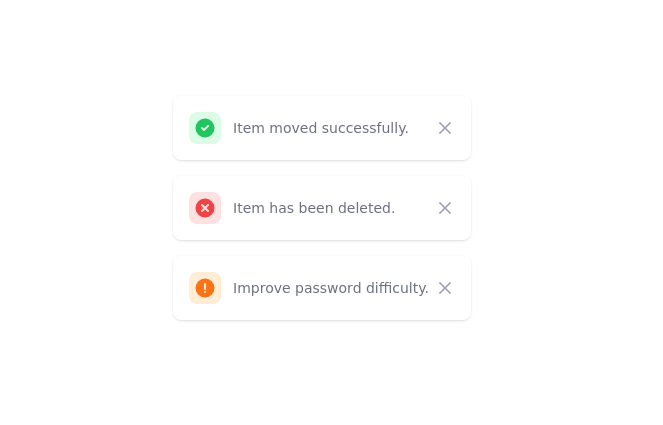Dismiss the "Item moved successfully" toast

point(445,128)
